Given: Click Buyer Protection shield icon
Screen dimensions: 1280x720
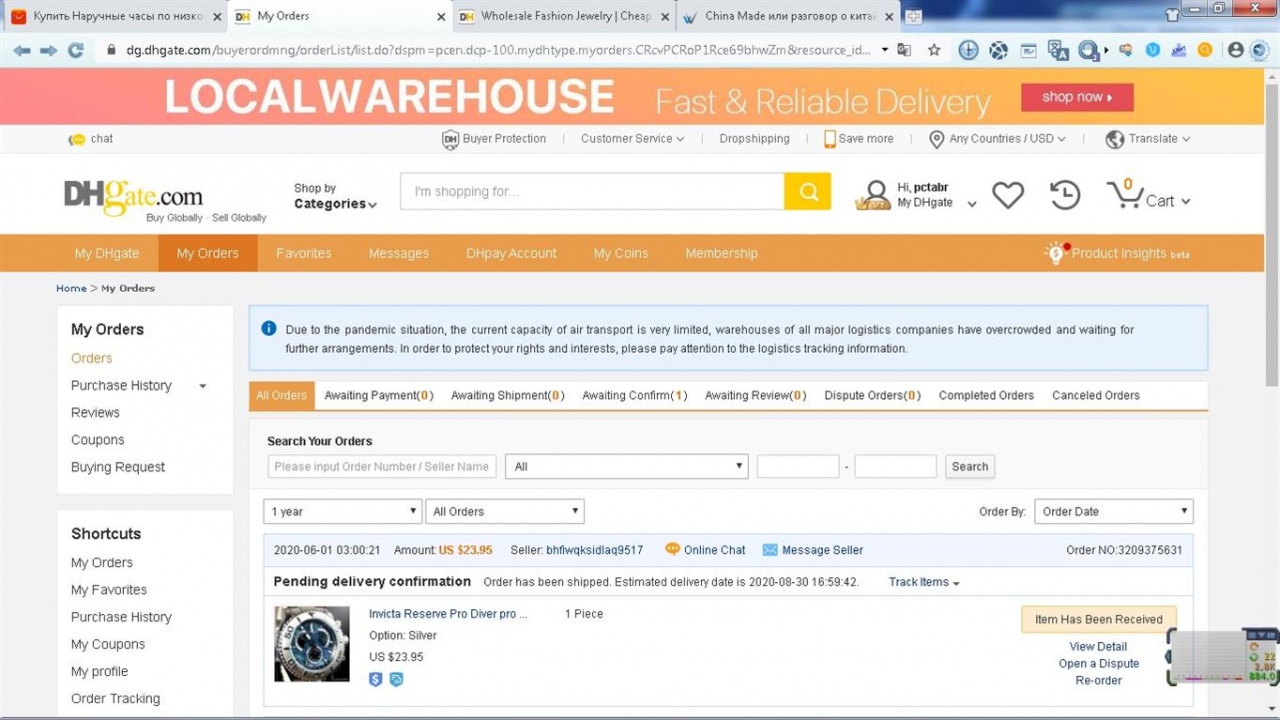Looking at the screenshot, I should tap(450, 140).
